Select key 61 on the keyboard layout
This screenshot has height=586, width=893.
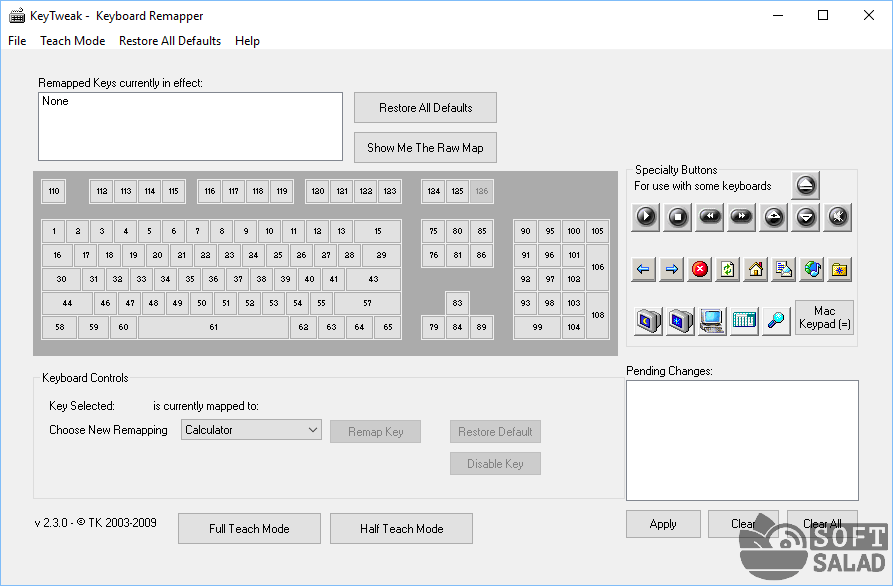(213, 327)
